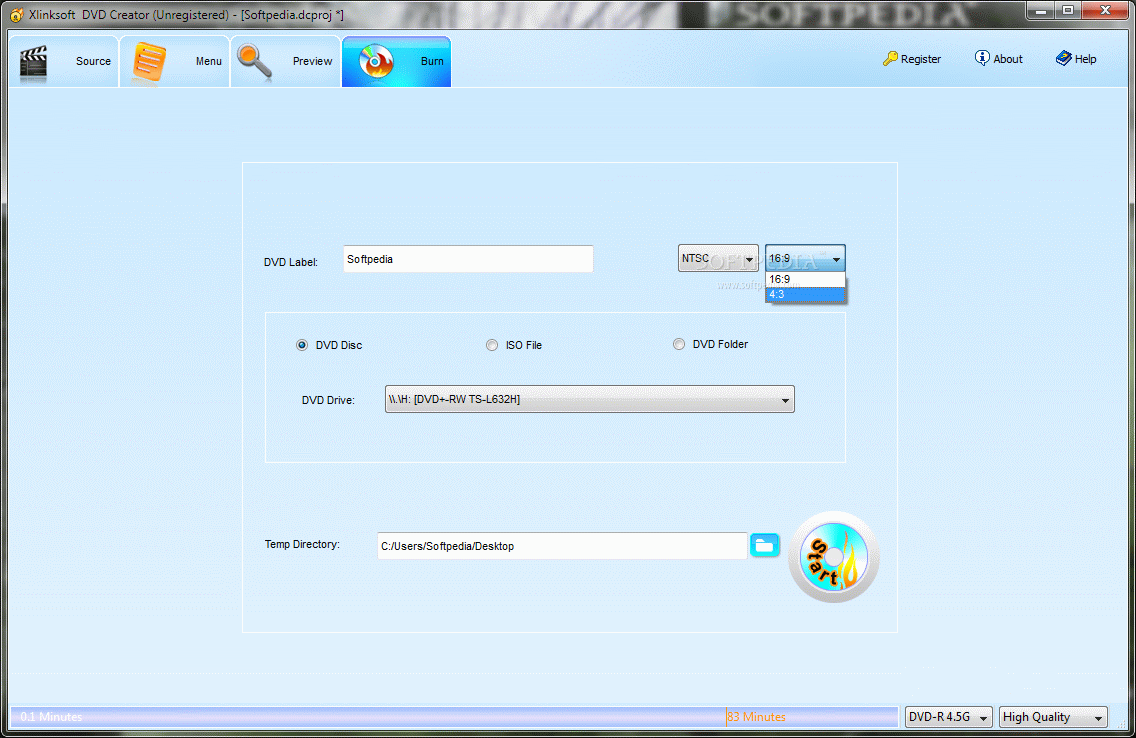Pick 16:9 from the aspect ratio list
Image resolution: width=1136 pixels, height=738 pixels.
click(x=805, y=280)
